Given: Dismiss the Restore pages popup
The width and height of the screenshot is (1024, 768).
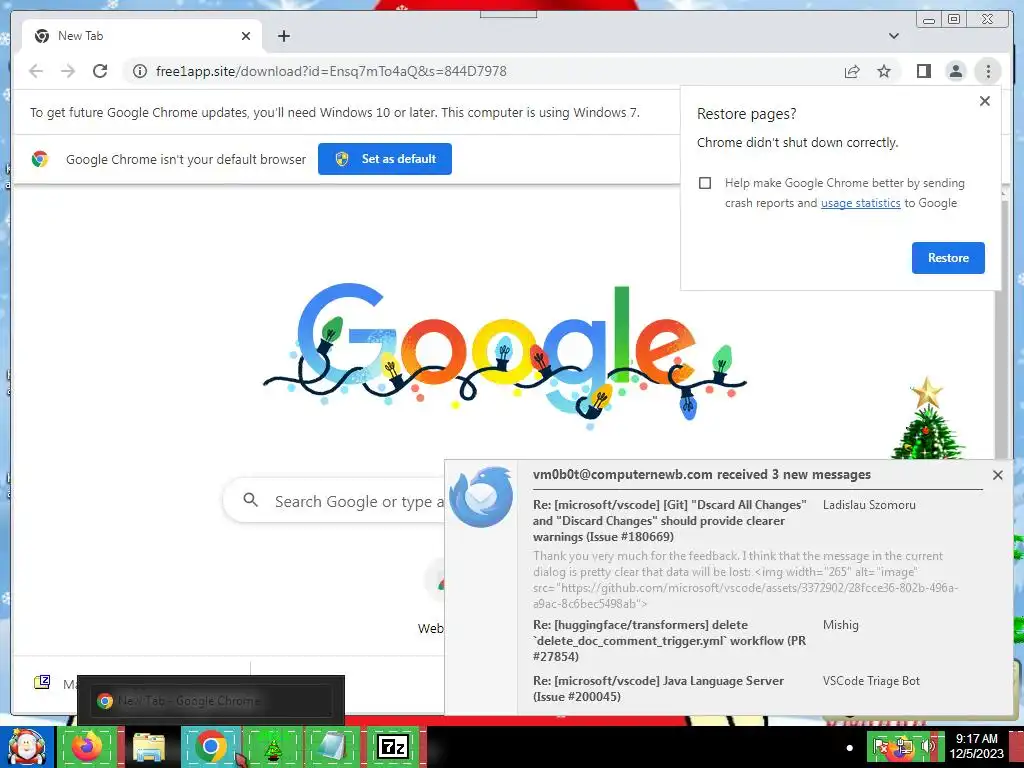Looking at the screenshot, I should 985,101.
